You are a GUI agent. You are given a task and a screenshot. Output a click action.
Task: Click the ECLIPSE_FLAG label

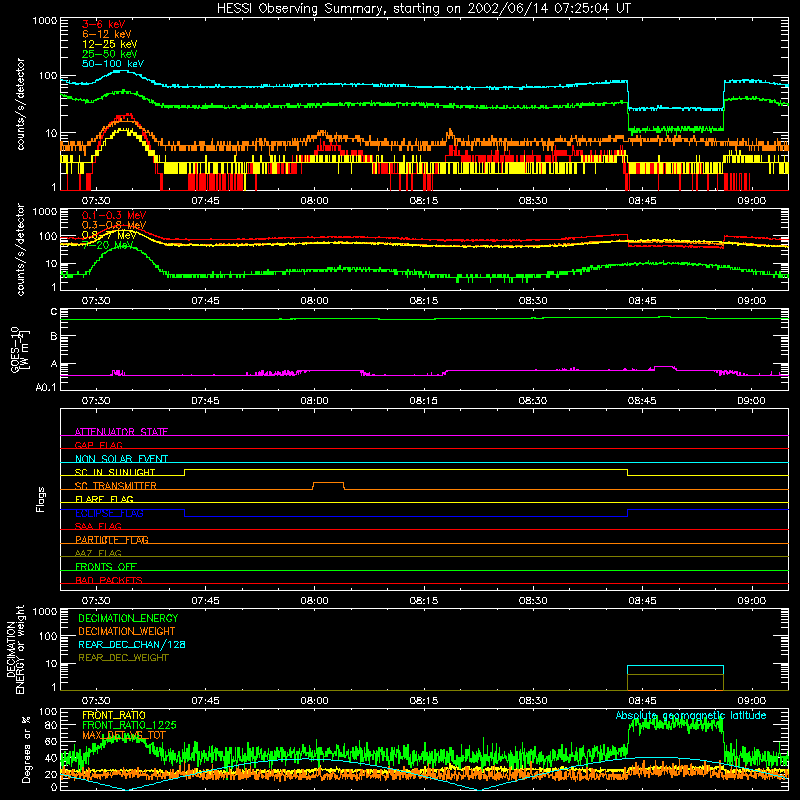click(x=109, y=513)
